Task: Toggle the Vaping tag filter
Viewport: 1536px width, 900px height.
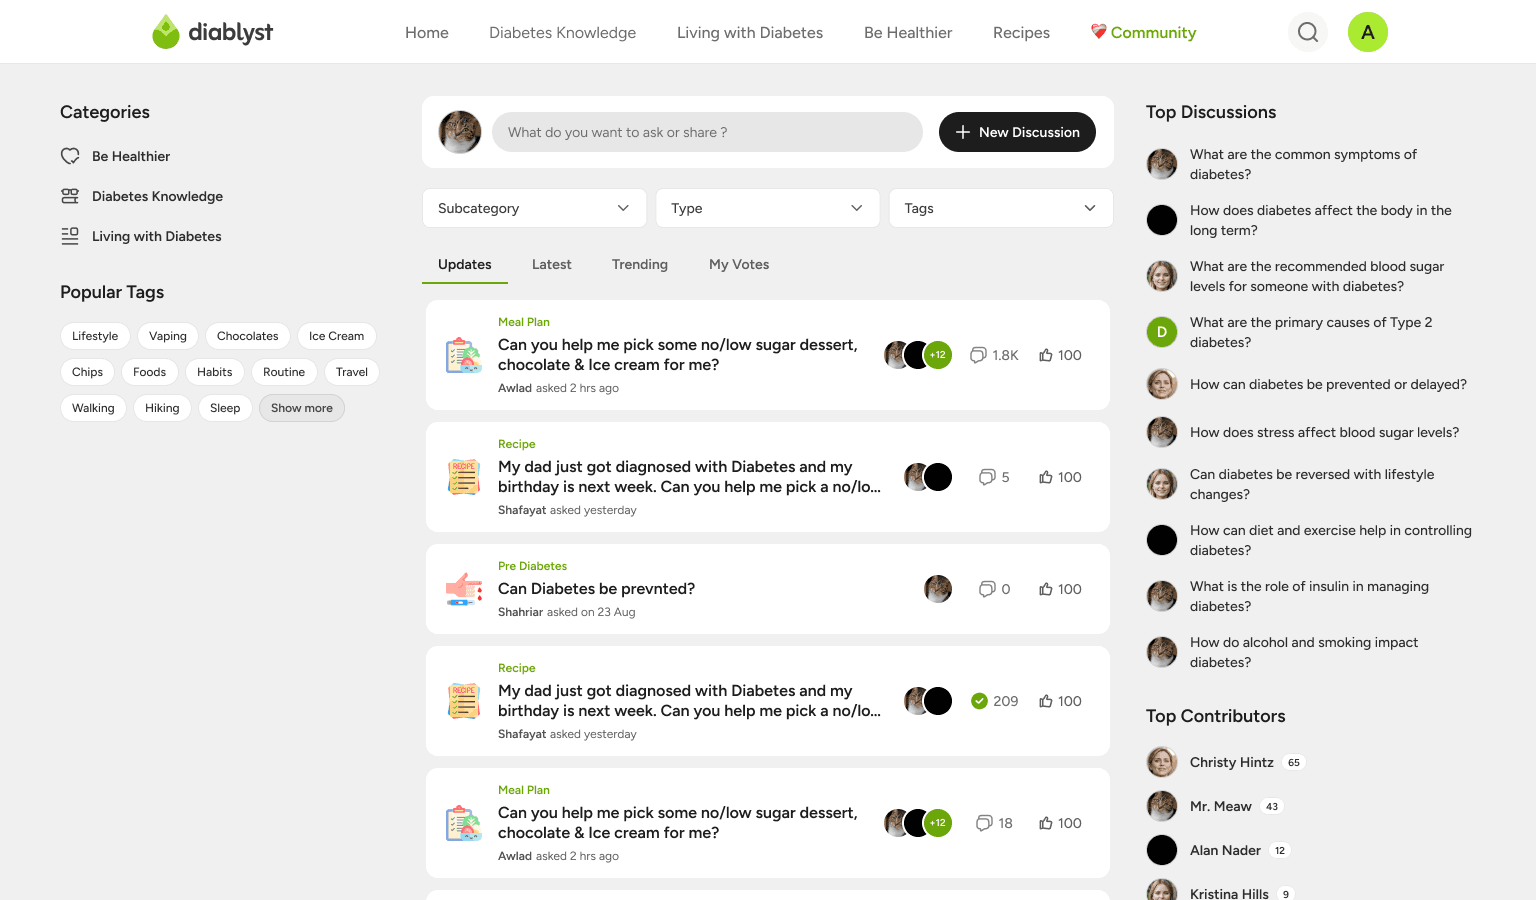Action: (x=167, y=336)
